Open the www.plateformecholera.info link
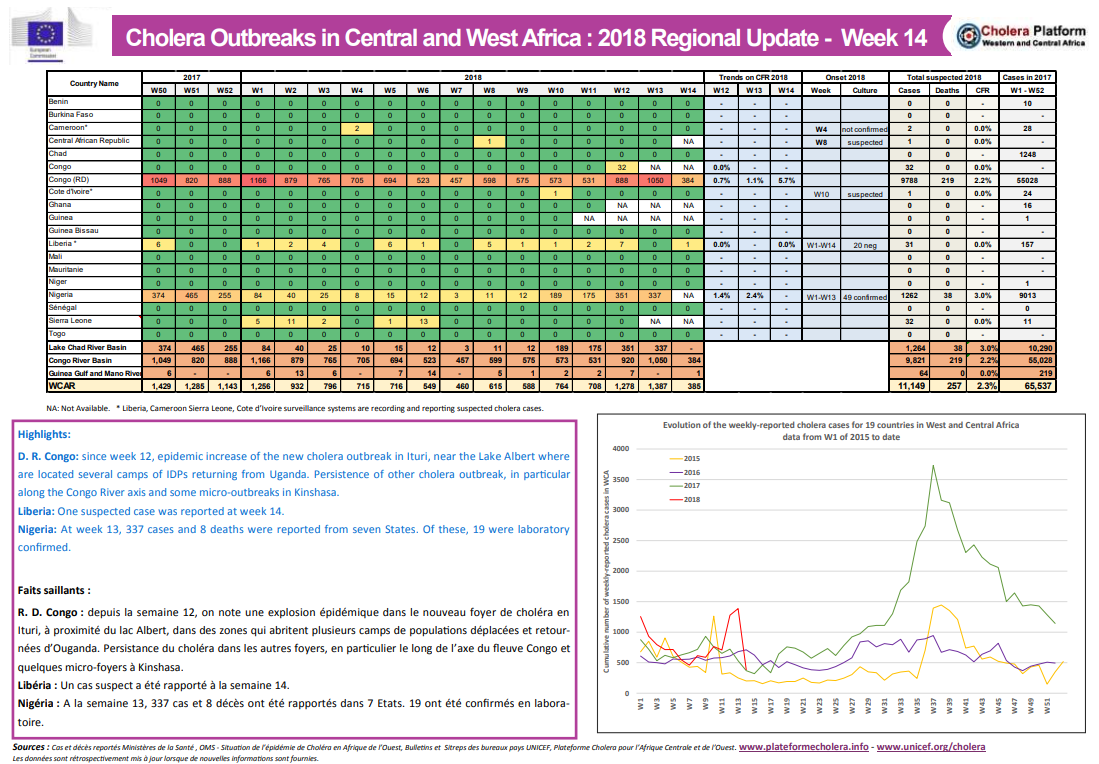 coord(804,746)
